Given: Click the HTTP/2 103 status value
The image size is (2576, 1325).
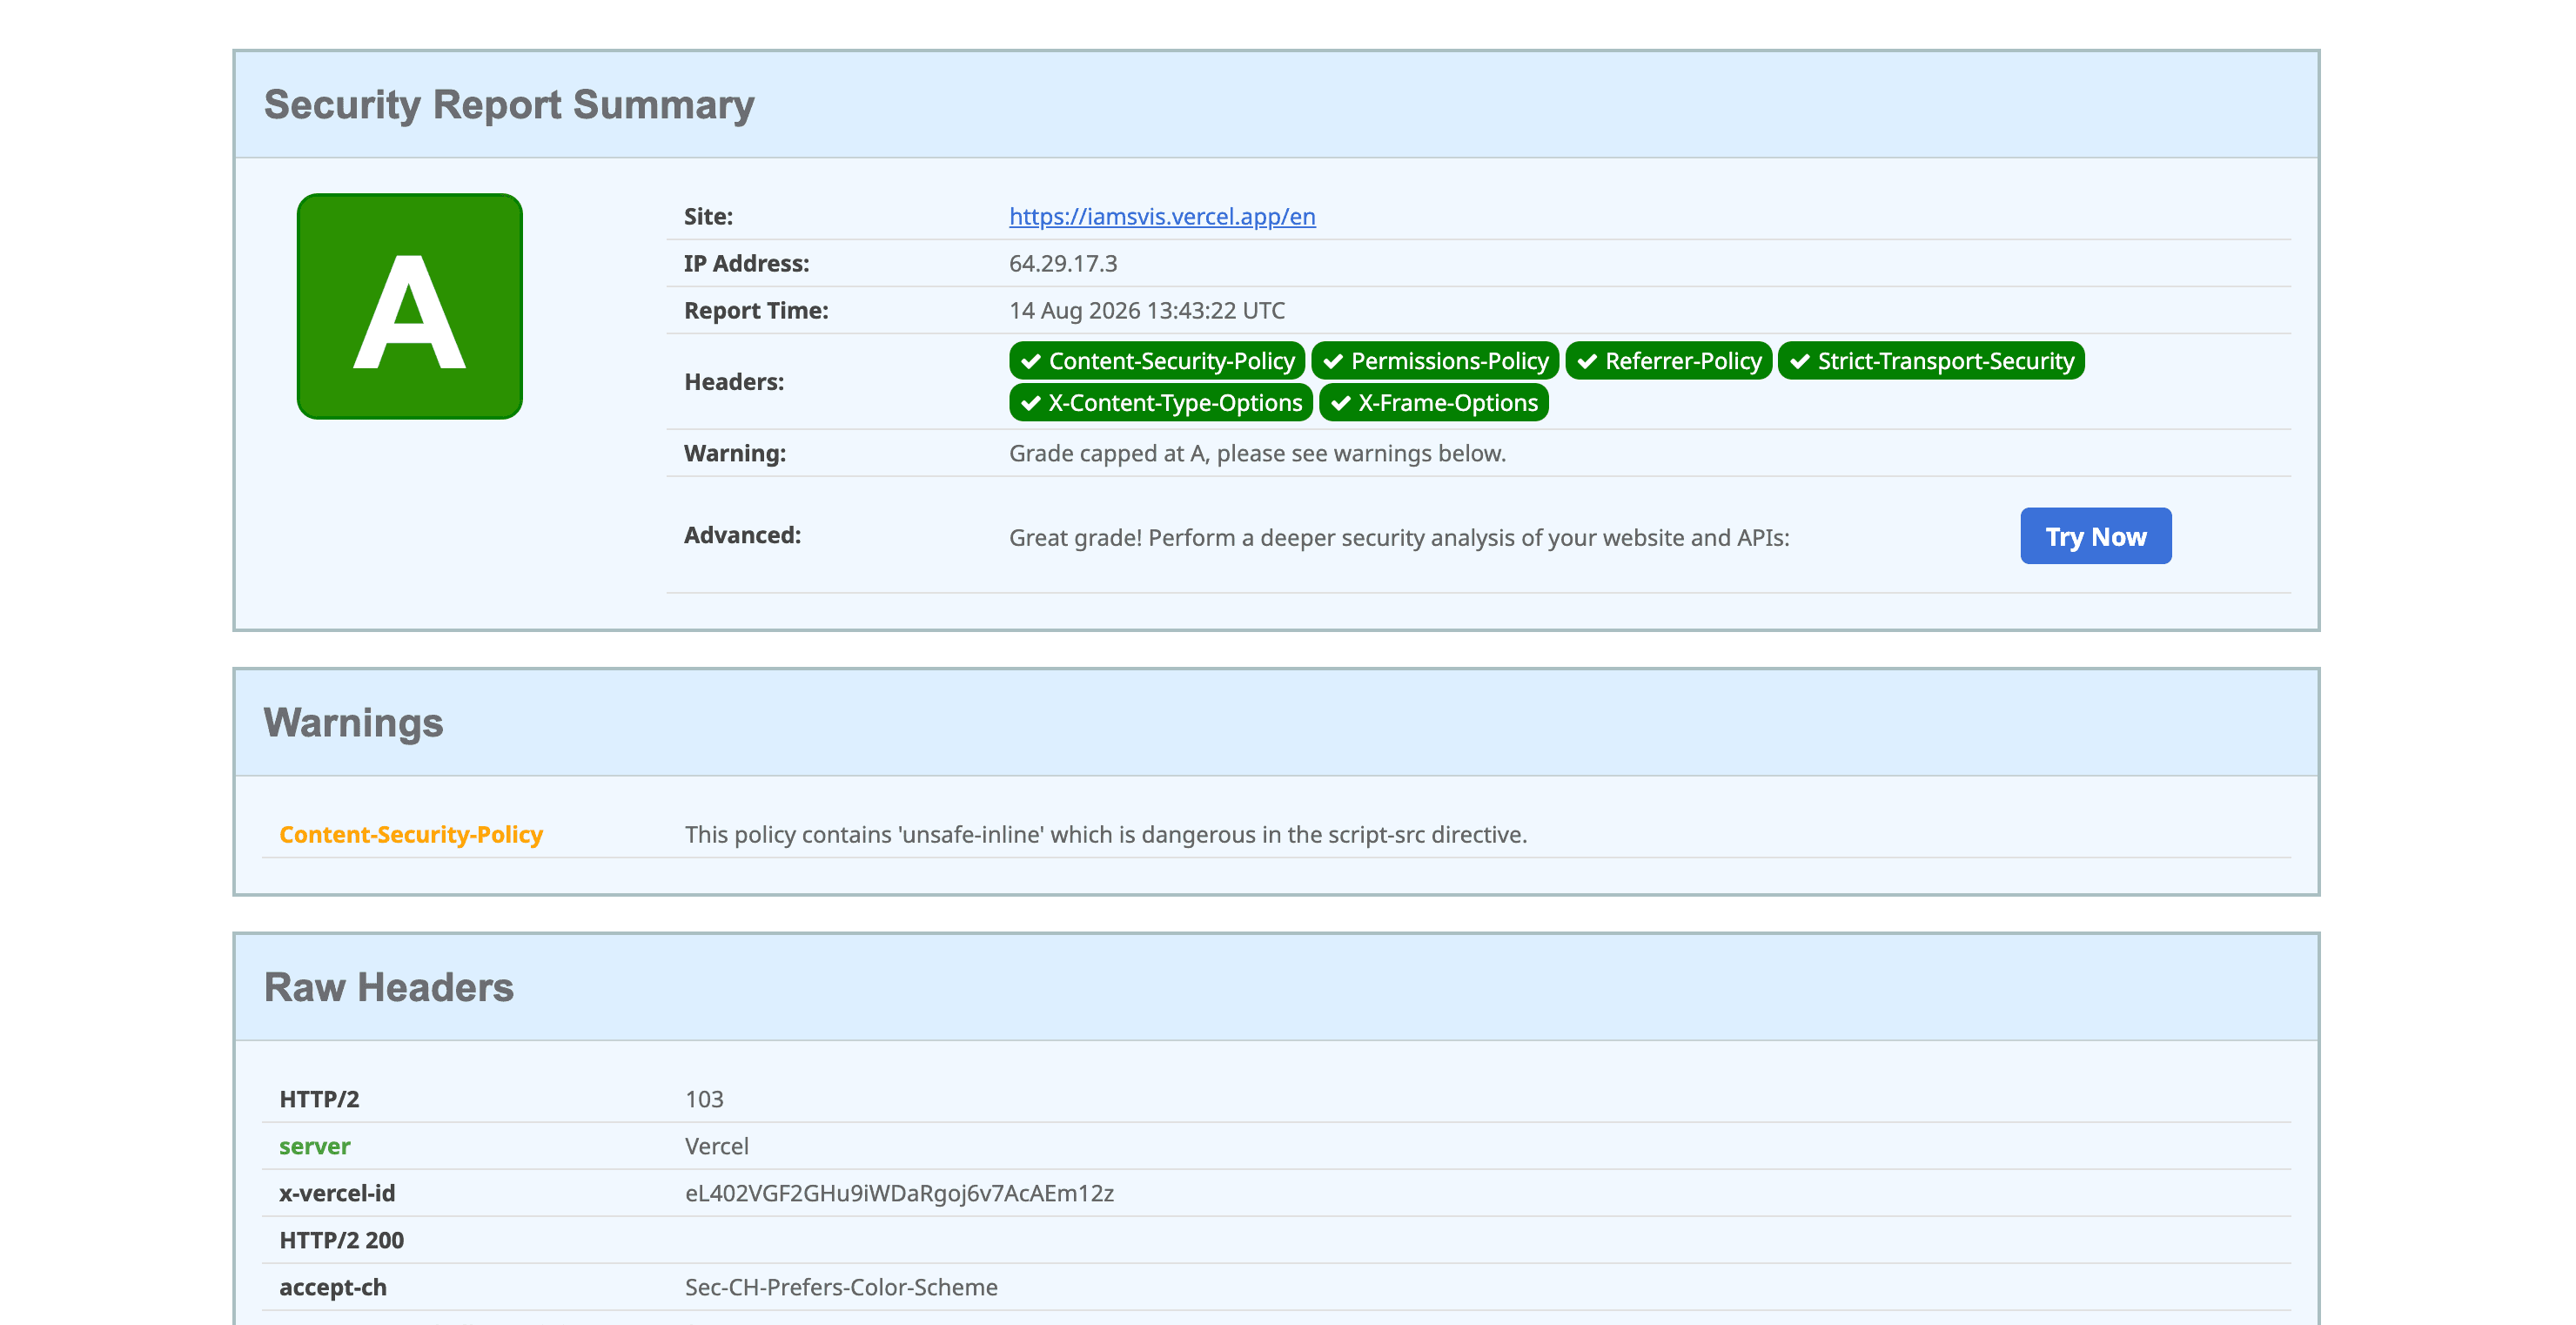Looking at the screenshot, I should [704, 1099].
